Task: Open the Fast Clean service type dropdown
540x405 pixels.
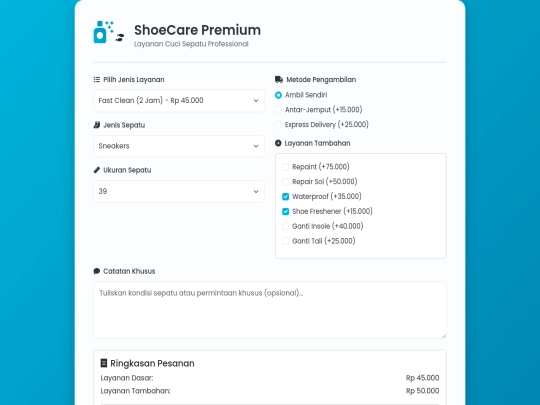Action: click(x=179, y=101)
